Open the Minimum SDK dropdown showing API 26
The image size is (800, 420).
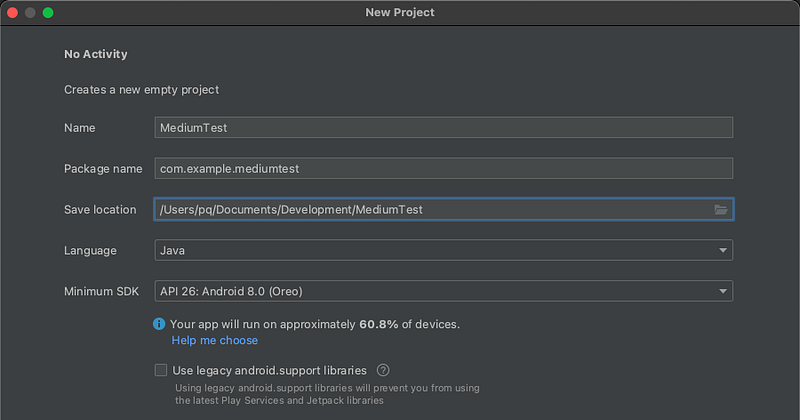[443, 291]
